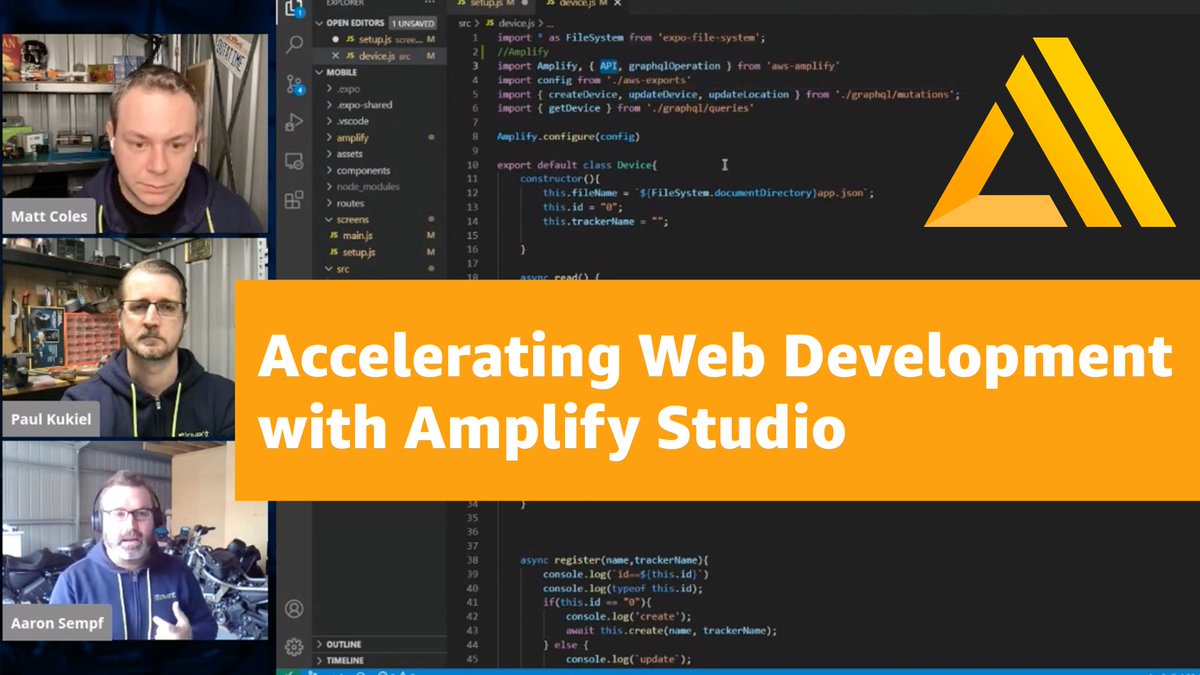The height and width of the screenshot is (675, 1200).
Task: Switch to the device.js editor tab
Action: pyautogui.click(x=584, y=4)
